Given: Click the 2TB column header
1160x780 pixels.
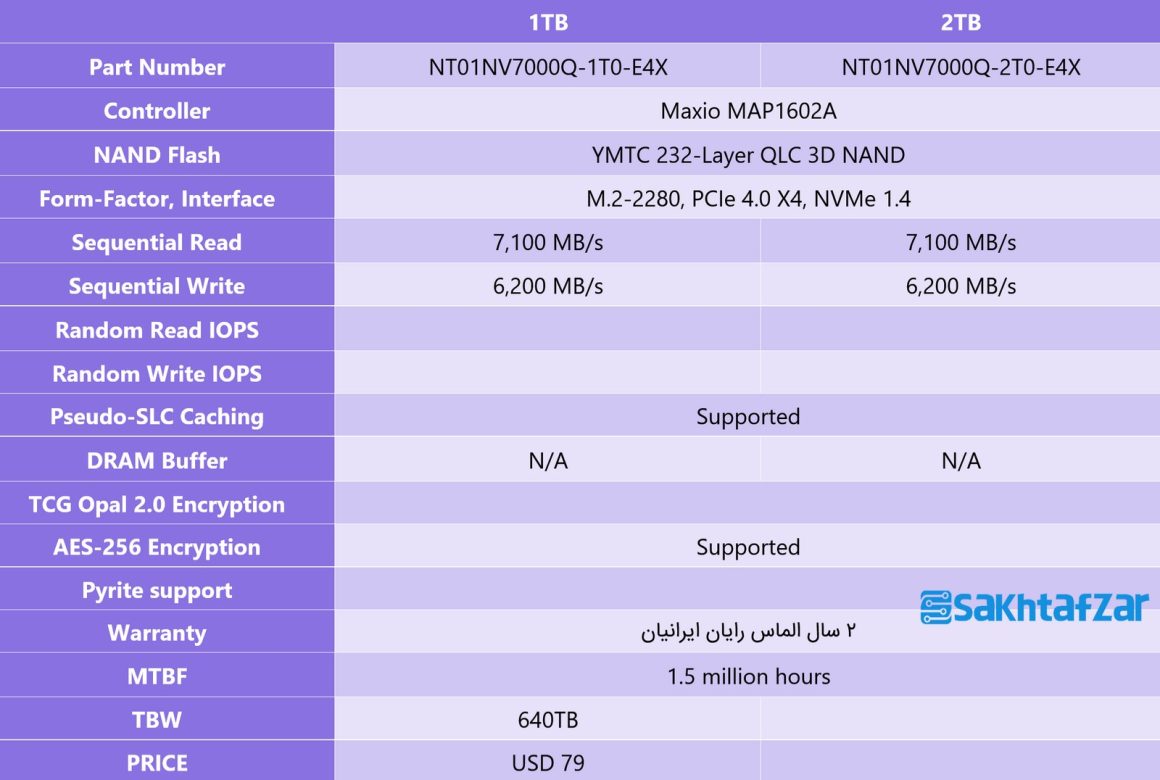Looking at the screenshot, I should pyautogui.click(x=960, y=22).
